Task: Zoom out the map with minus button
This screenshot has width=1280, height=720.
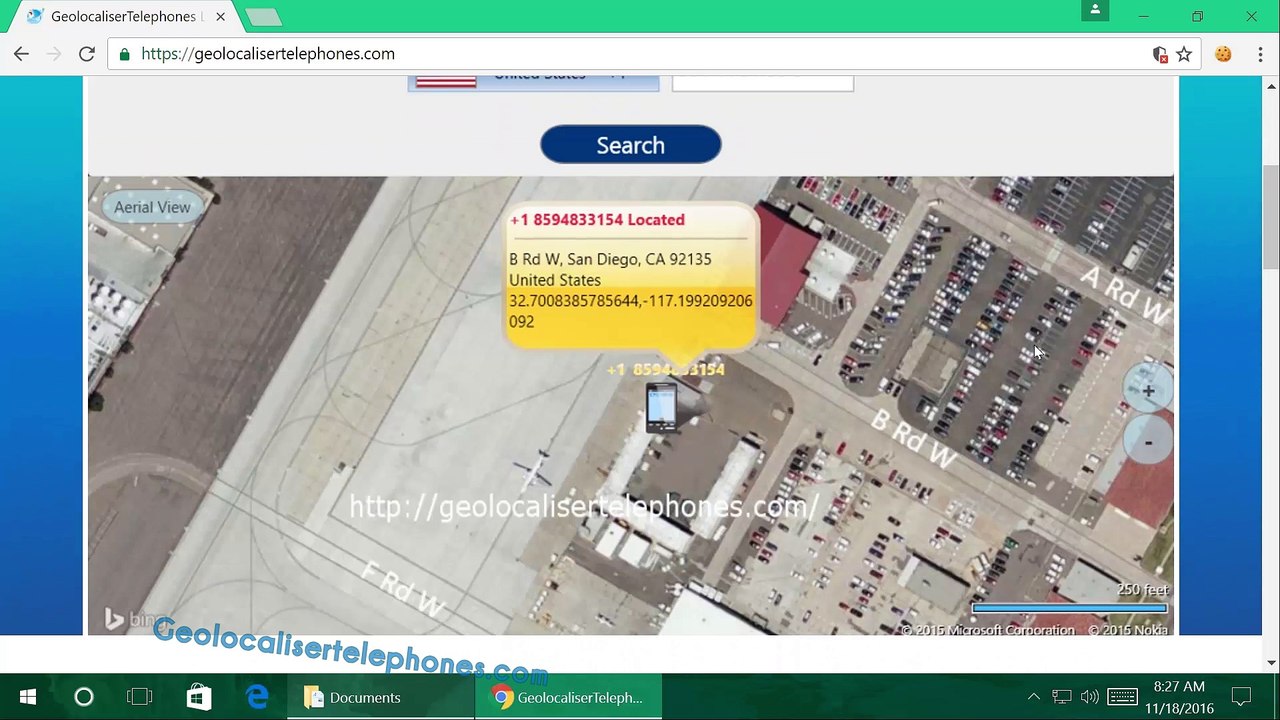Action: (x=1148, y=441)
